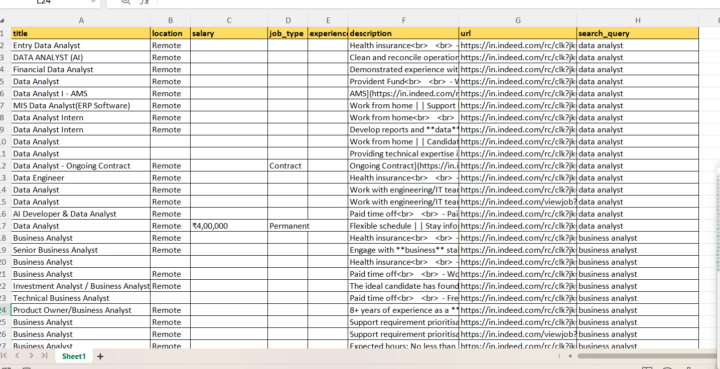Select 'Providing technical expertise' description cell
720x369 pixels.
(x=404, y=154)
